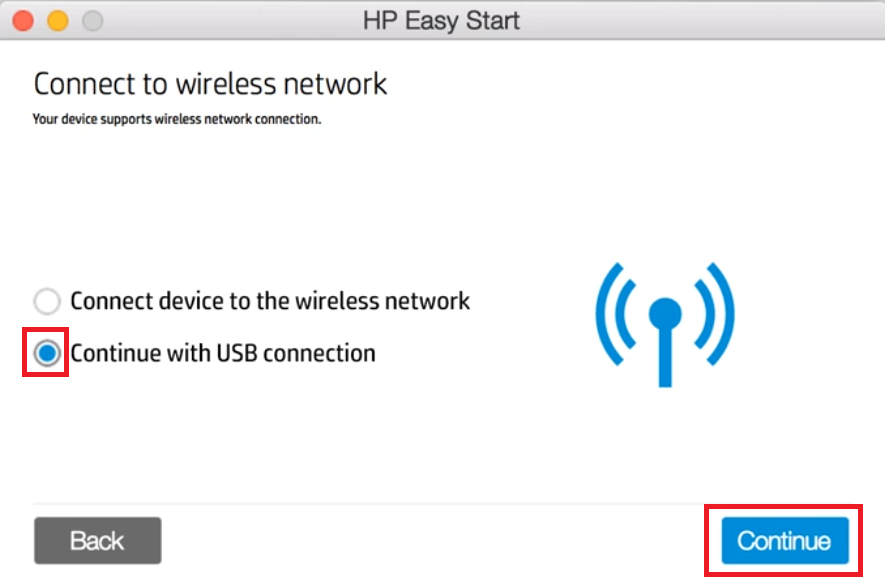Click the HP Easy Start title bar text

coord(441,21)
